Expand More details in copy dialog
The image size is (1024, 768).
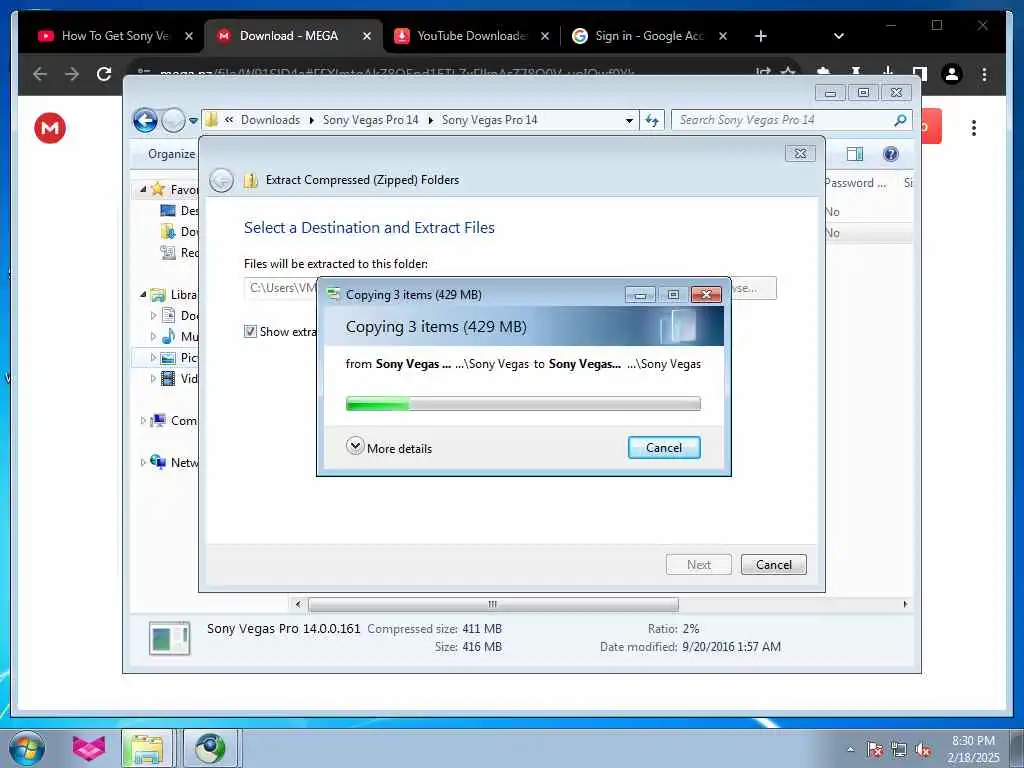coord(389,447)
